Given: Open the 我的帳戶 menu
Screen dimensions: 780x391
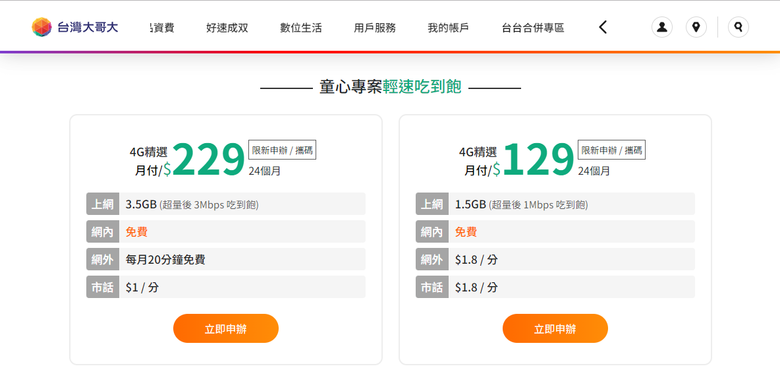Looking at the screenshot, I should (x=448, y=28).
